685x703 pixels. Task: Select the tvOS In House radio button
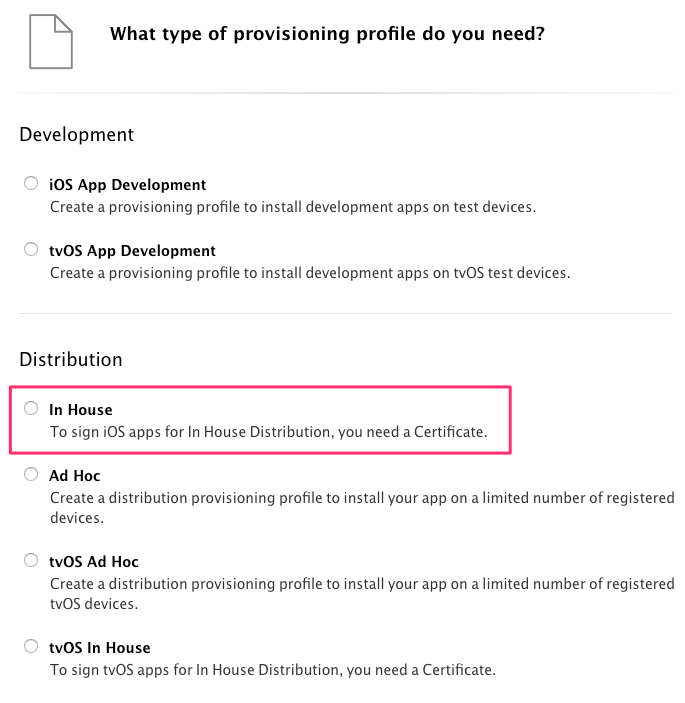point(31,646)
